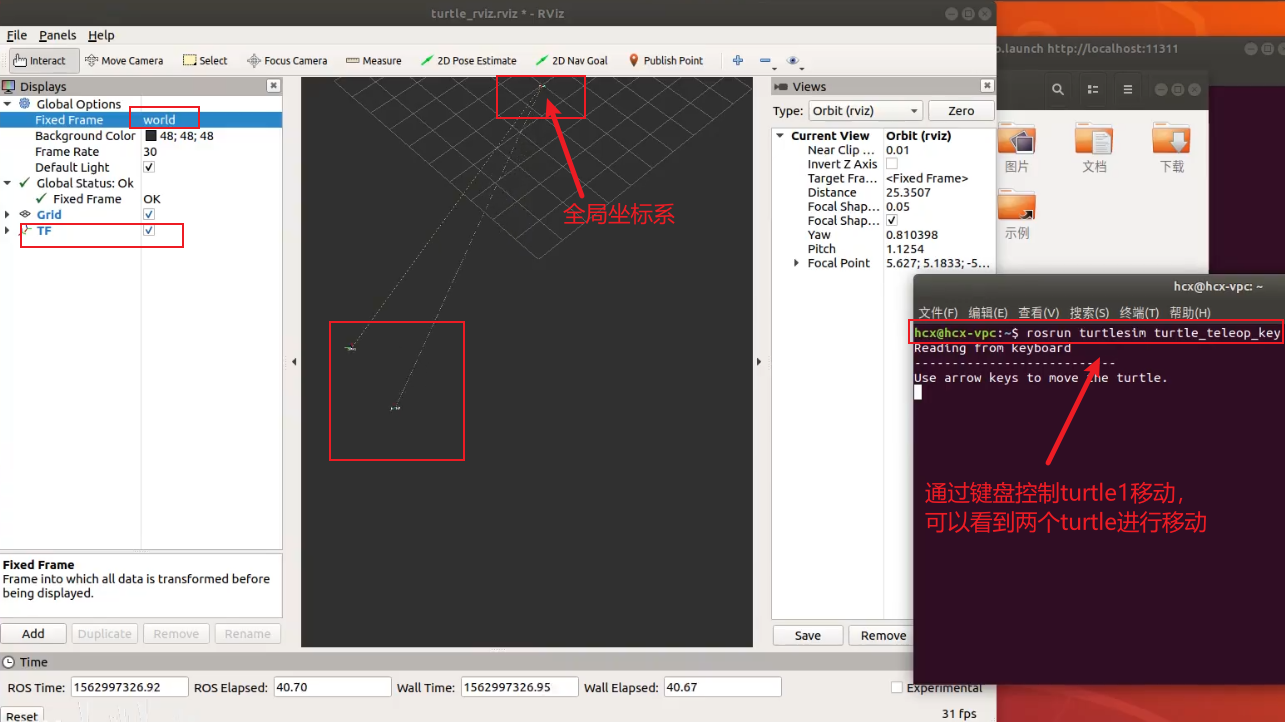Expand the Focal Point property
1285x722 pixels.
point(796,263)
